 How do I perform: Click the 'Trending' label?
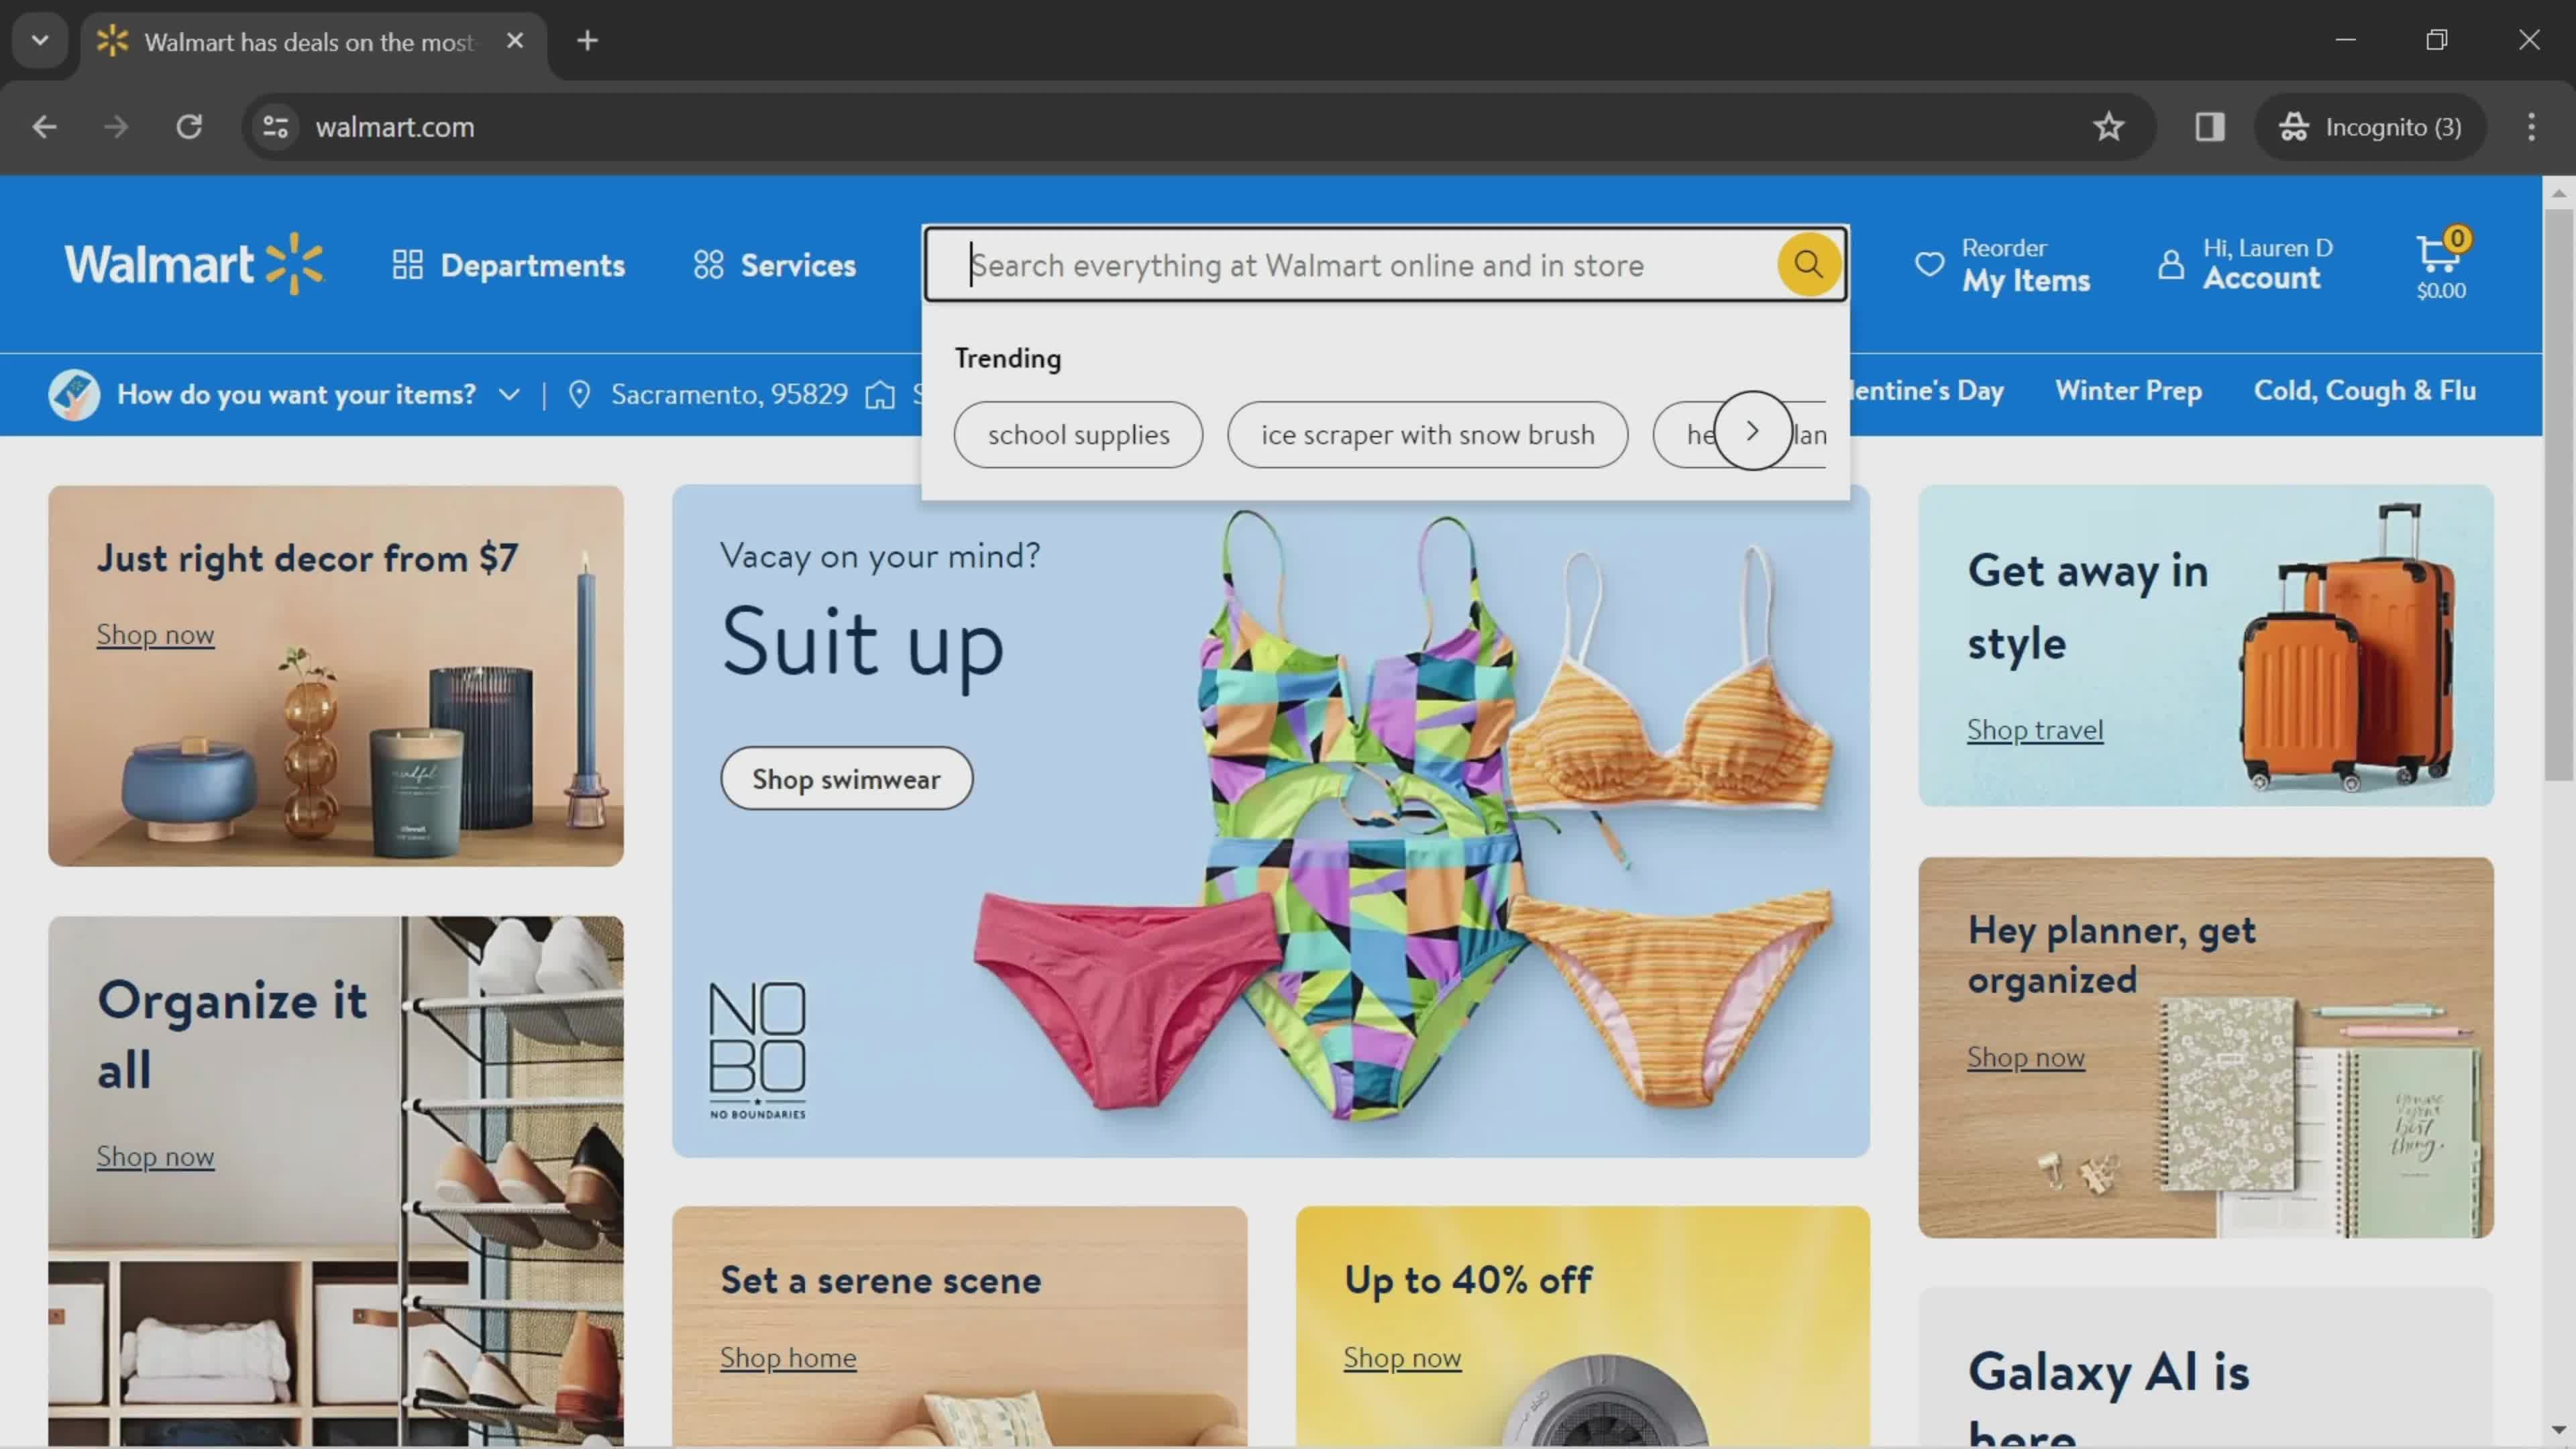(x=1008, y=358)
